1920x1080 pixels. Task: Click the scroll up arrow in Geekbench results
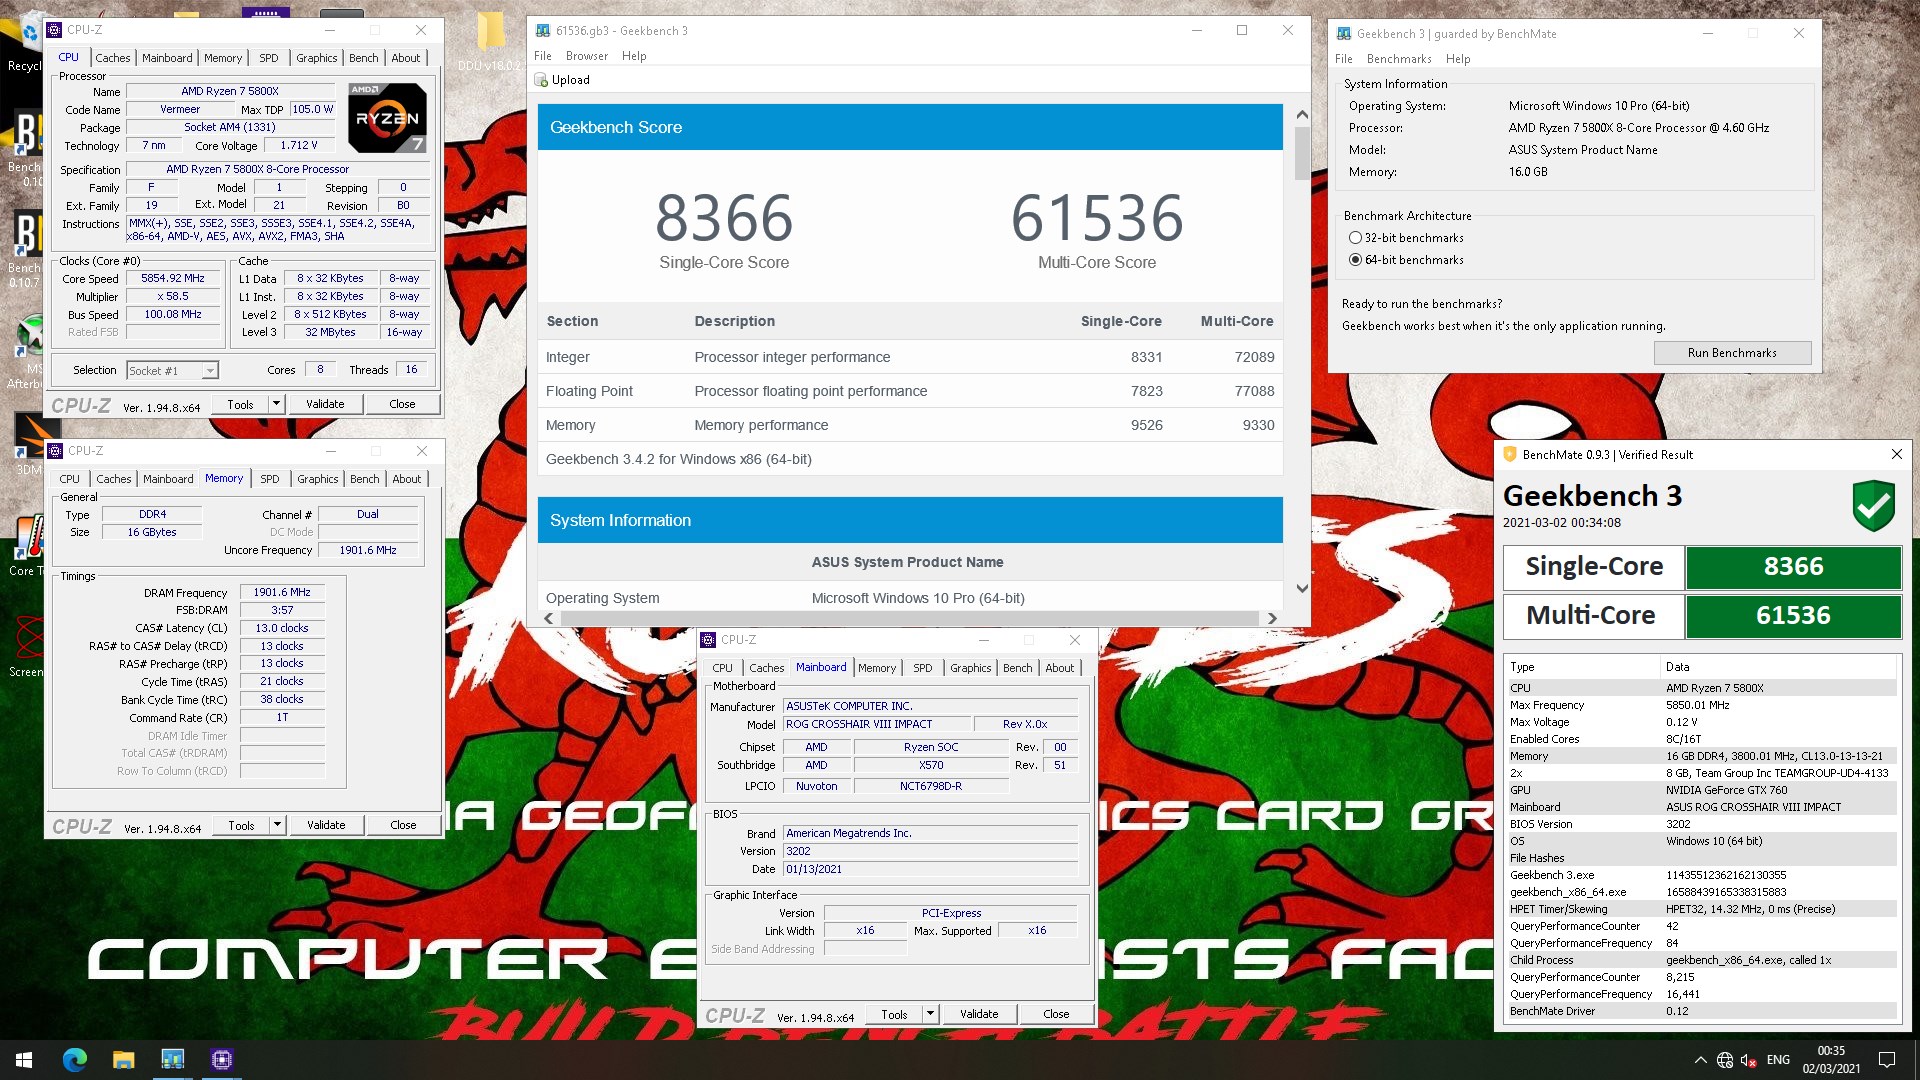(x=1302, y=115)
